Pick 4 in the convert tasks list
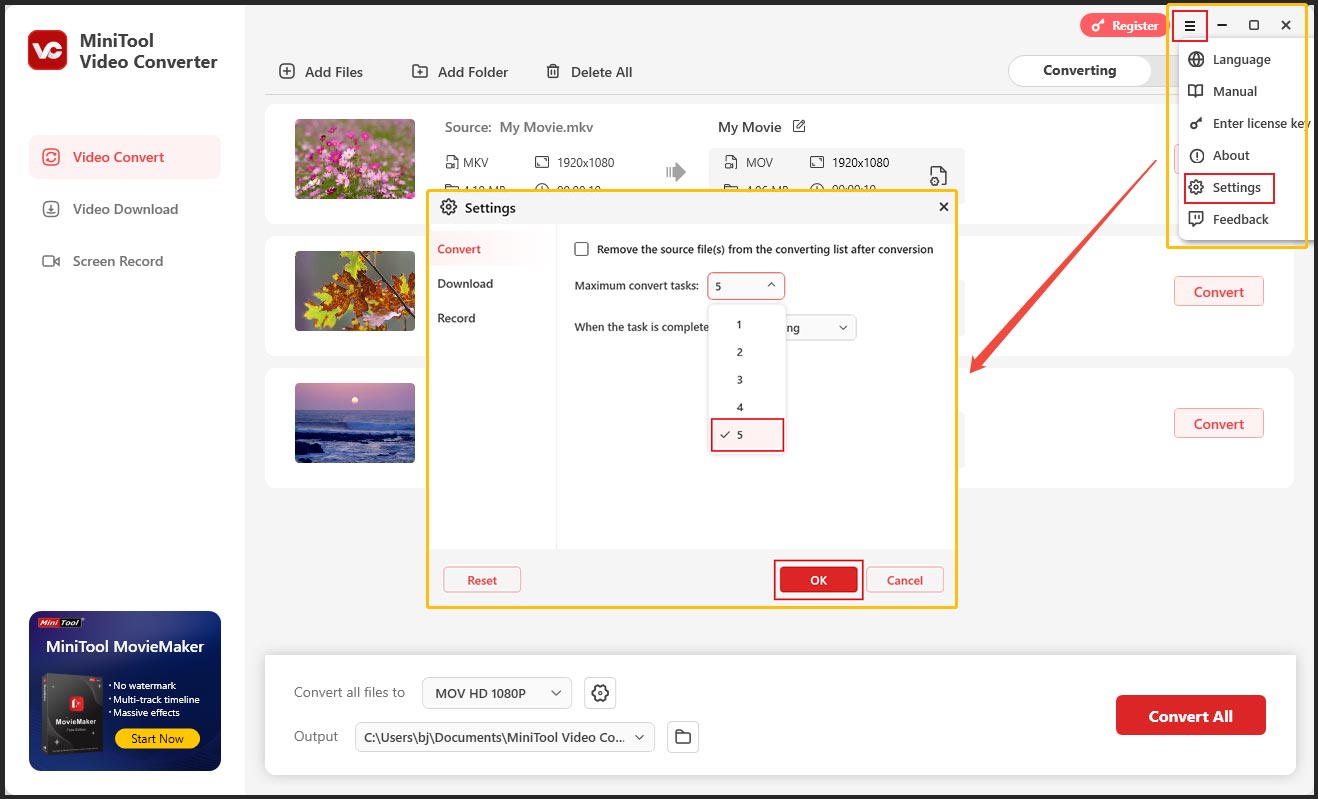The image size is (1318, 799). coord(747,407)
